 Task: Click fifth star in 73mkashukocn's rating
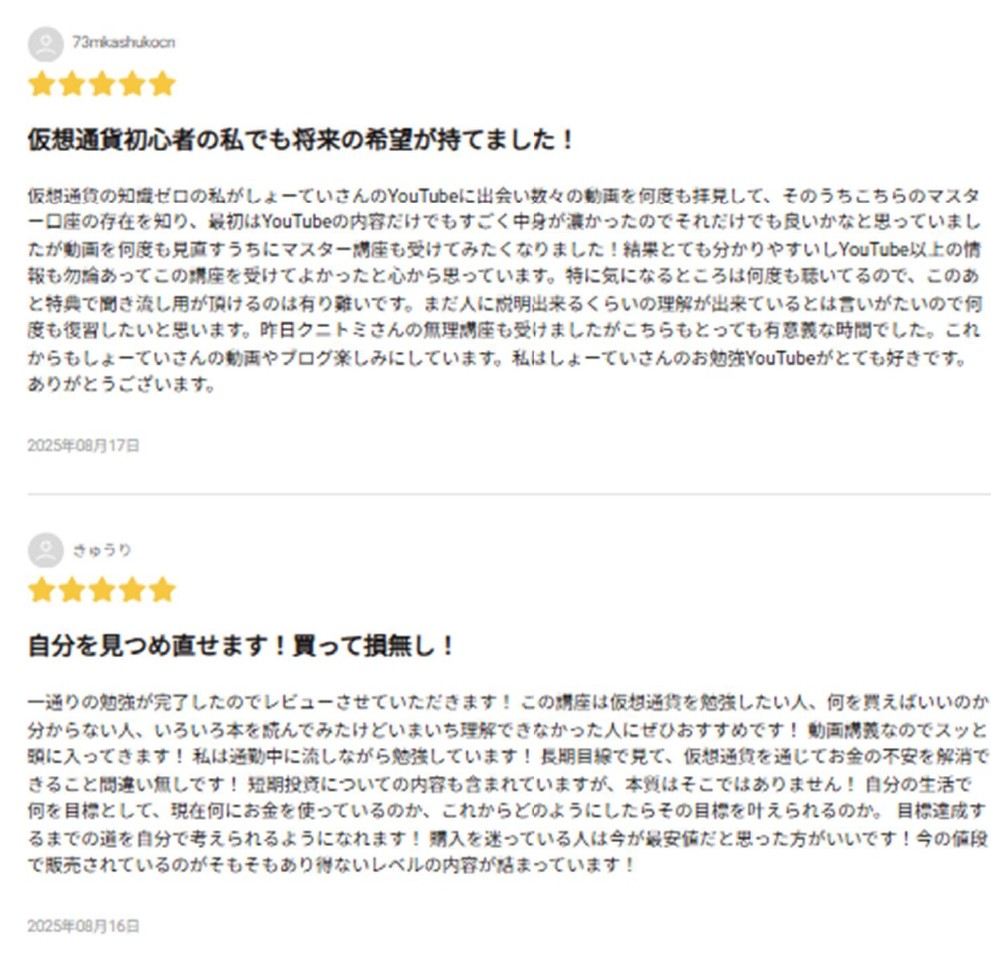tap(162, 84)
